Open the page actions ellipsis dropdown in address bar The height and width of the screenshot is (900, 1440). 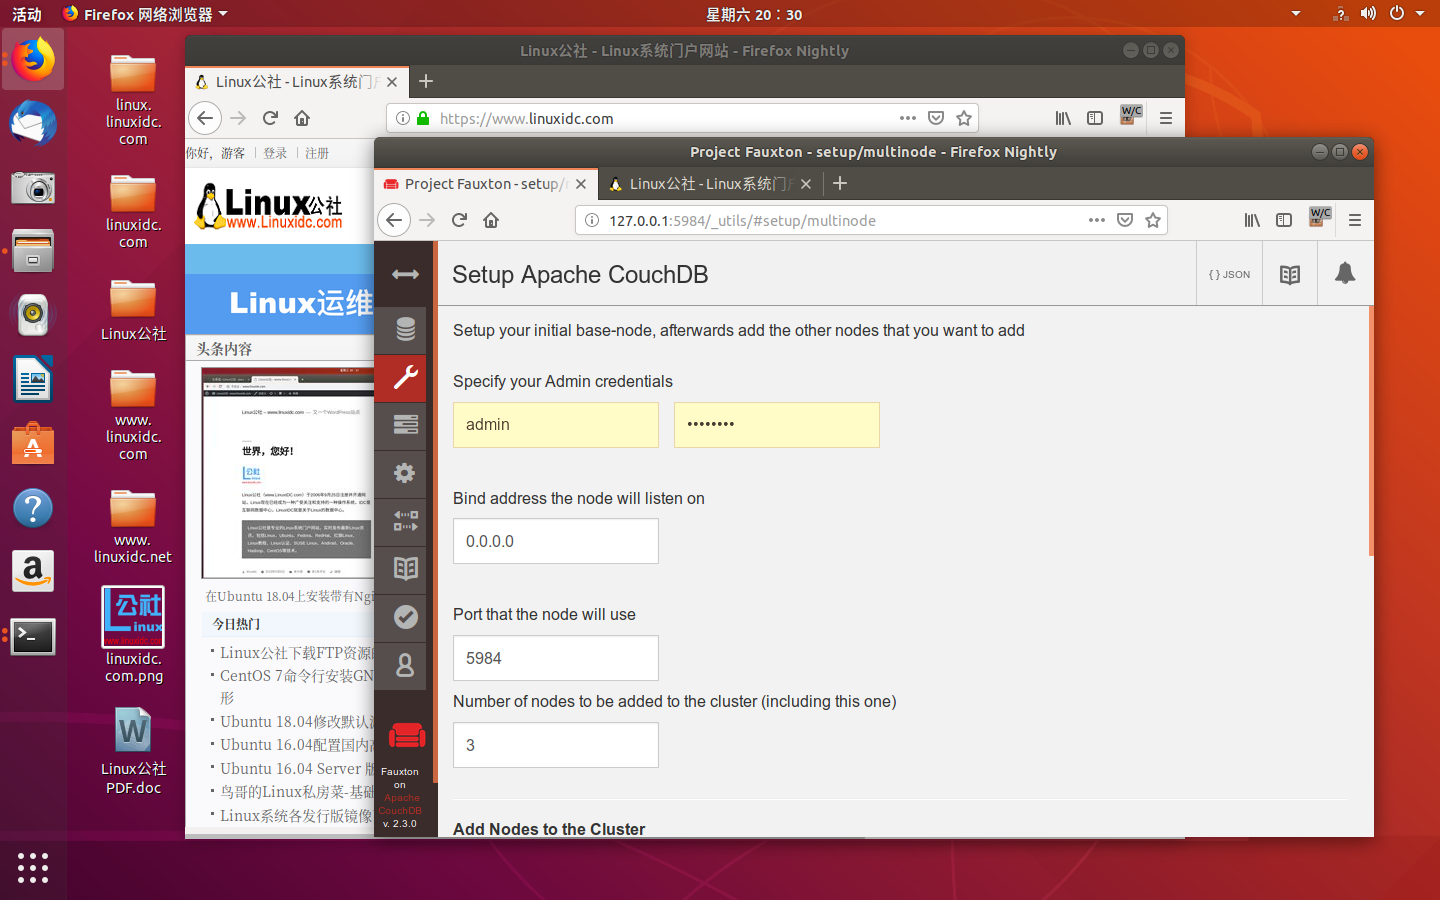1095,220
